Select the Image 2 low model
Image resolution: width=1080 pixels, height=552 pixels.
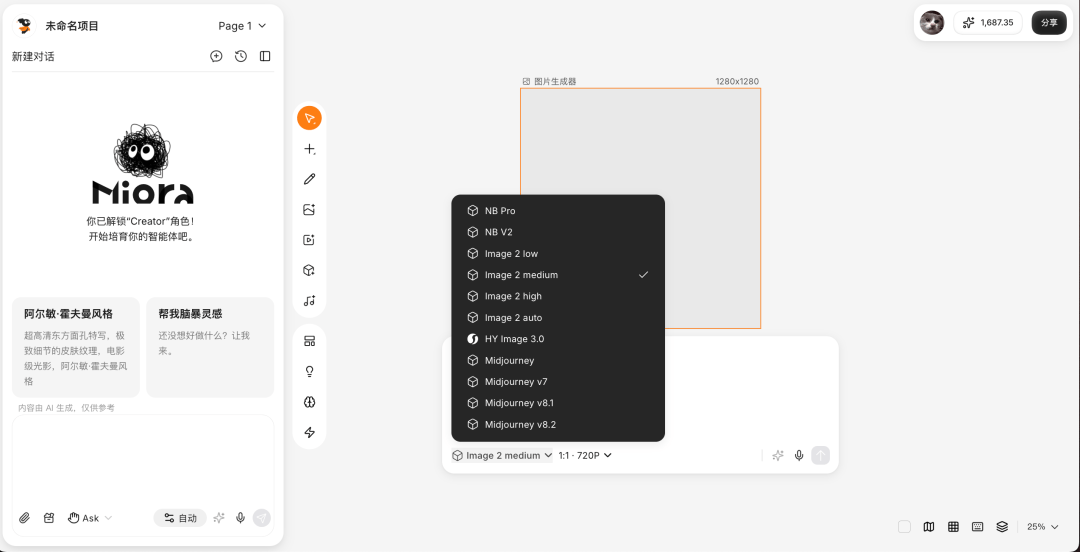coord(558,254)
